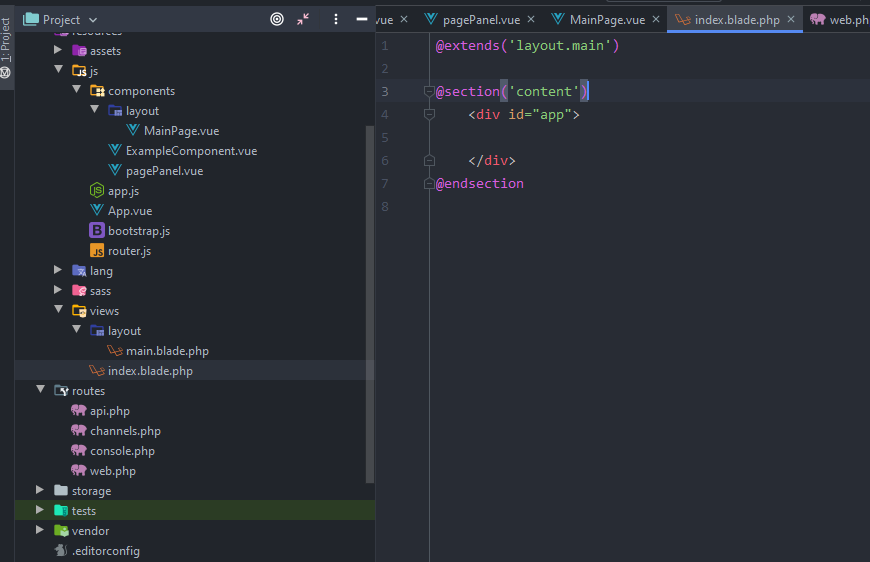Expand the sass folder arrow
Screen dimensions: 870x562
58,290
